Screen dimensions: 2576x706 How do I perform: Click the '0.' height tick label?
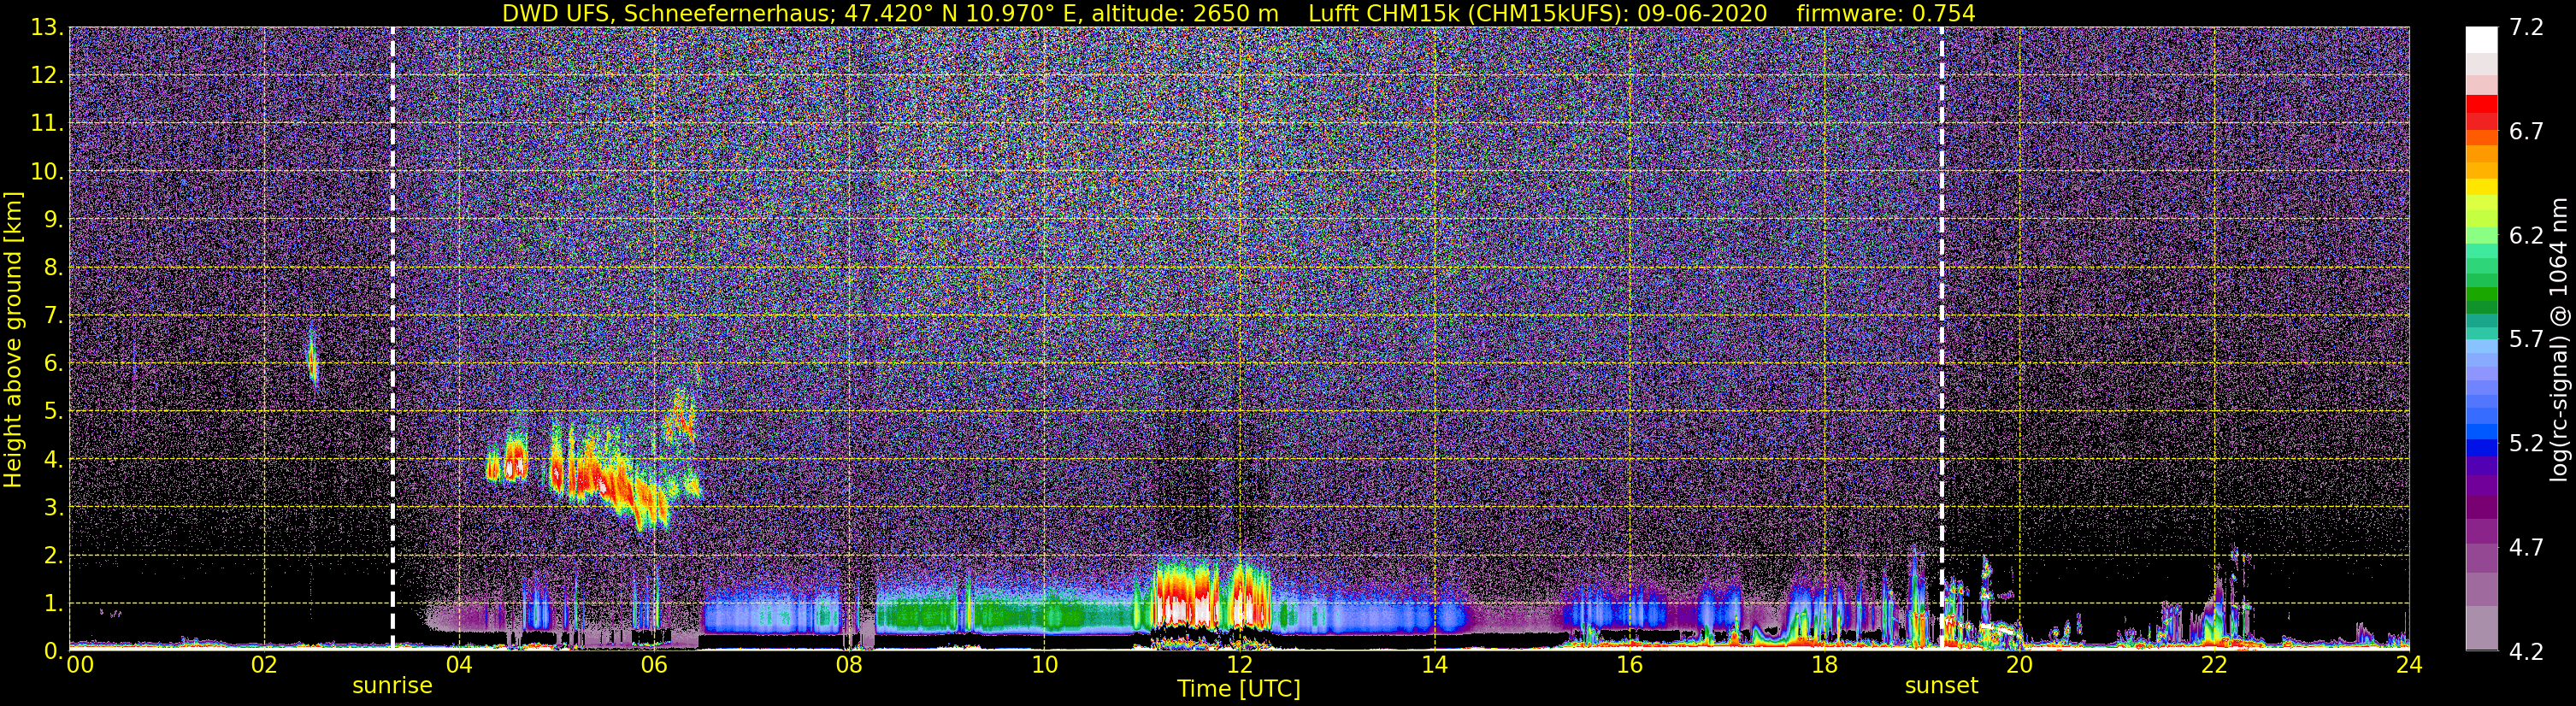(52, 650)
